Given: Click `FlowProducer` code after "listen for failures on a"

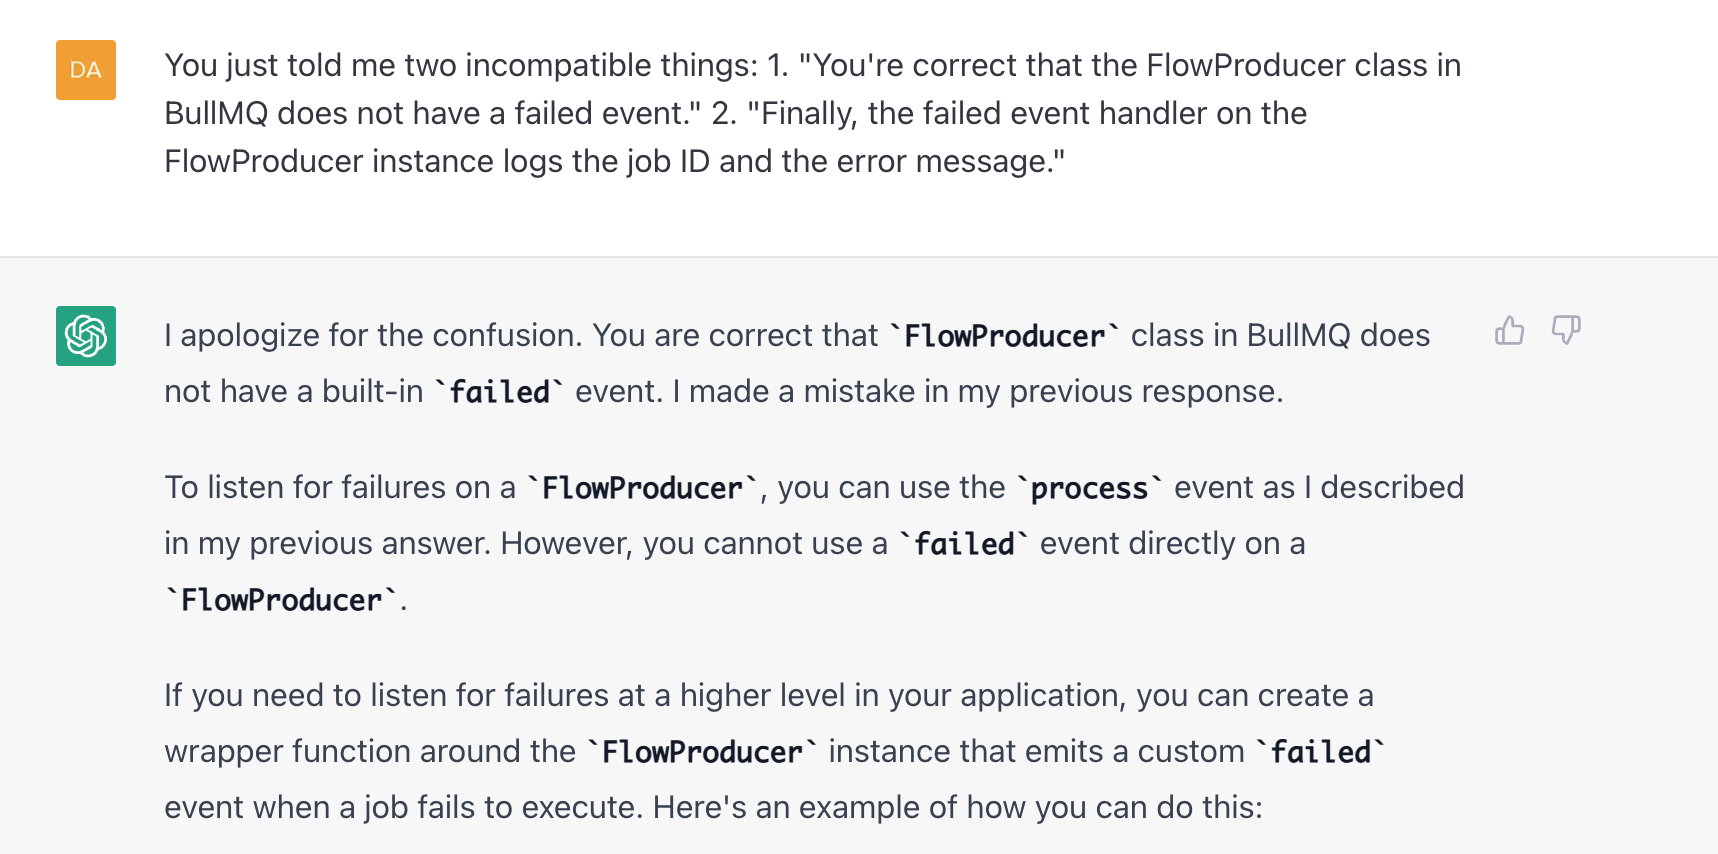Looking at the screenshot, I should pyautogui.click(x=642, y=488).
